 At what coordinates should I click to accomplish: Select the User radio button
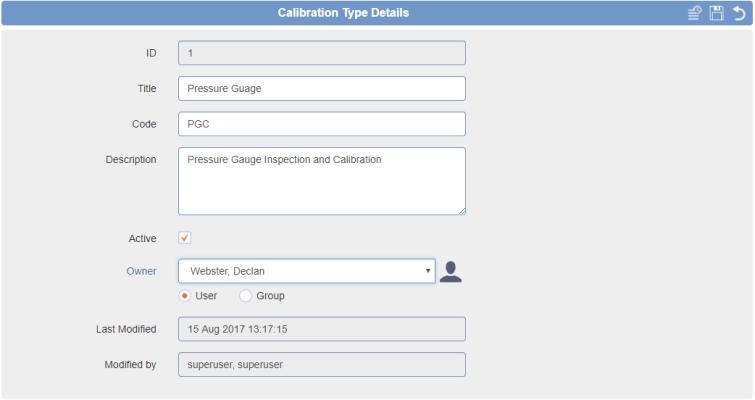coord(184,296)
